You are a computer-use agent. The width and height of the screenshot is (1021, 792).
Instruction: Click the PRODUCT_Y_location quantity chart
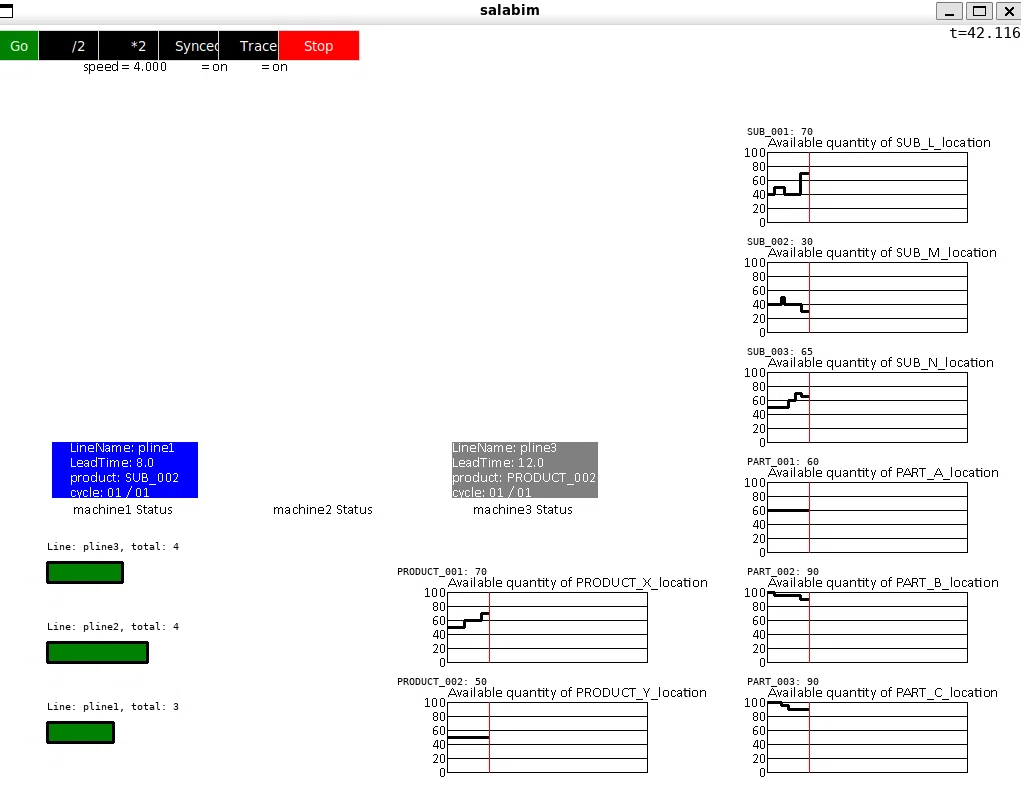coord(548,738)
